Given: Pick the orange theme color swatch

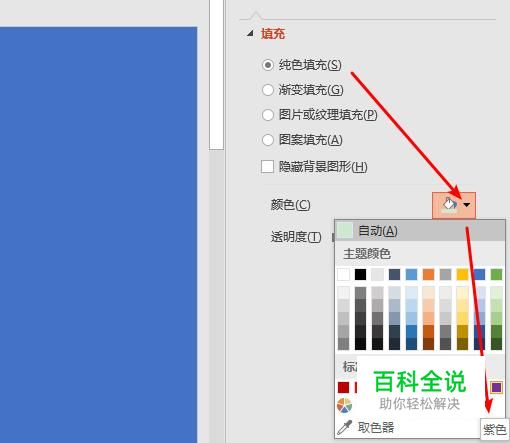Looking at the screenshot, I should (x=428, y=275).
